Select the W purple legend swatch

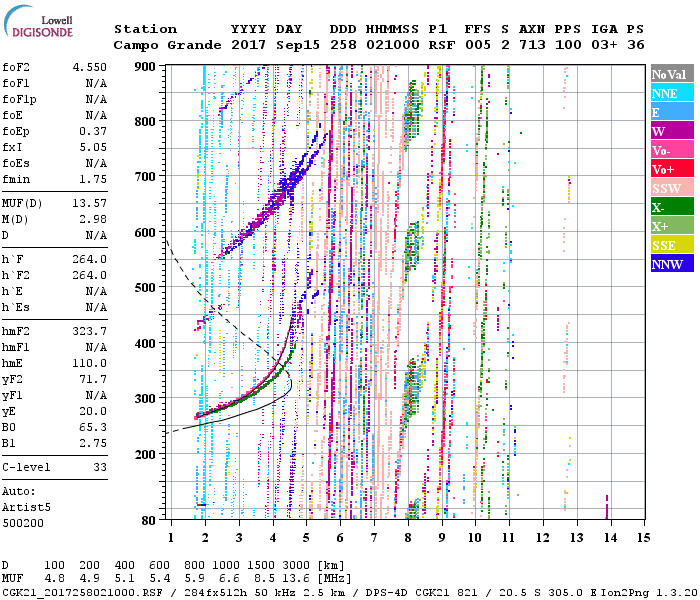click(669, 131)
